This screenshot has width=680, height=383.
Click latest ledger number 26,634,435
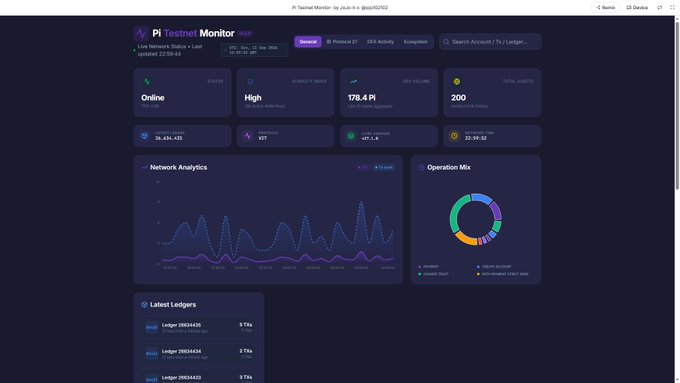169,138
